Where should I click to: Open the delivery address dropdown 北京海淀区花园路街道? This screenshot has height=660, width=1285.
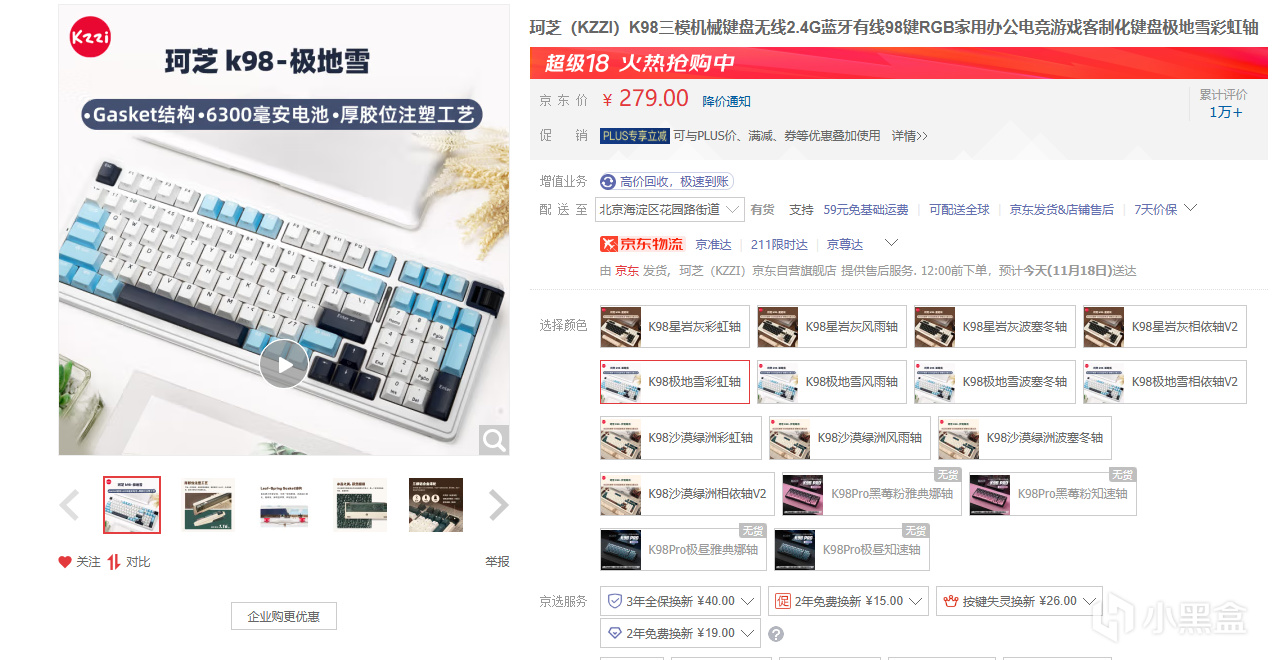click(x=670, y=209)
